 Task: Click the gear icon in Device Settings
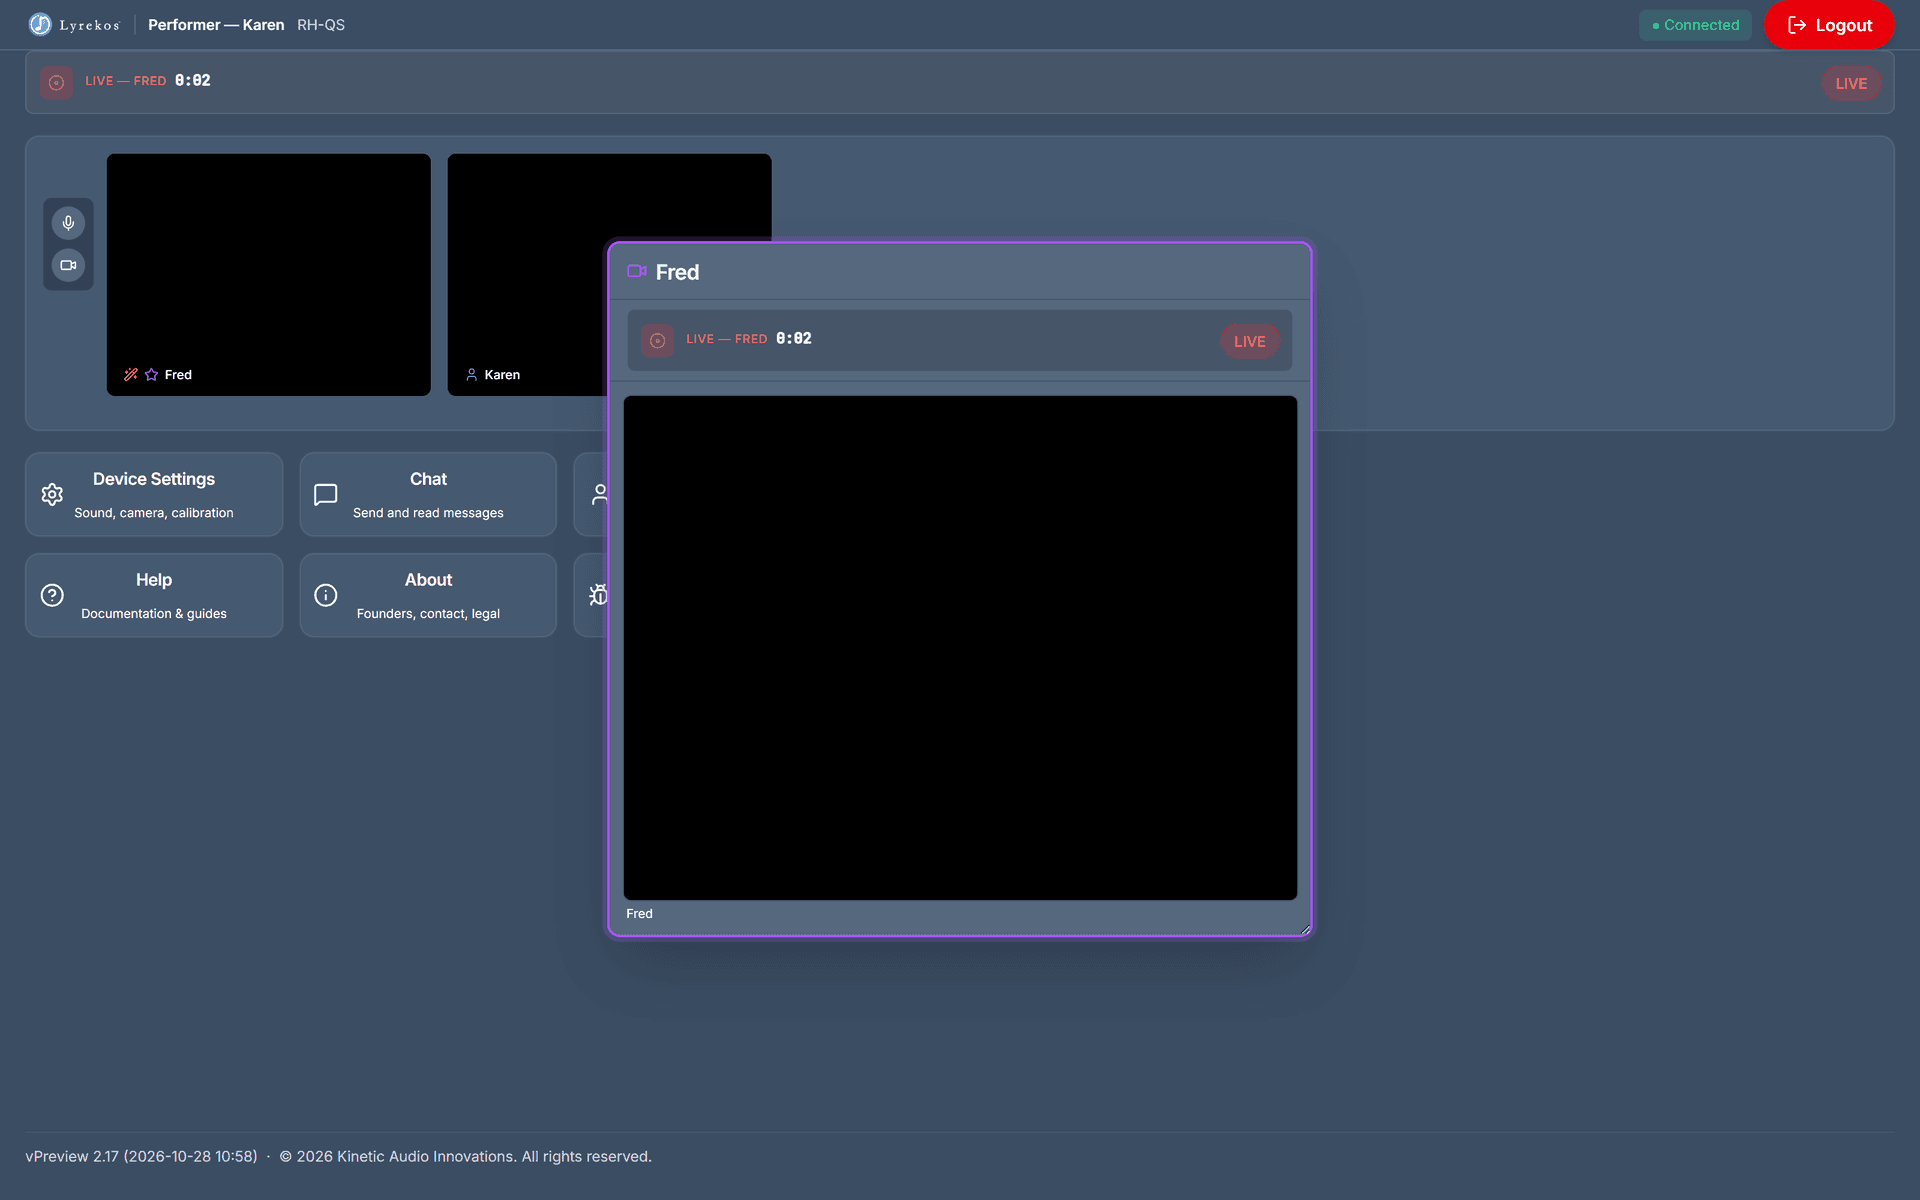52,494
